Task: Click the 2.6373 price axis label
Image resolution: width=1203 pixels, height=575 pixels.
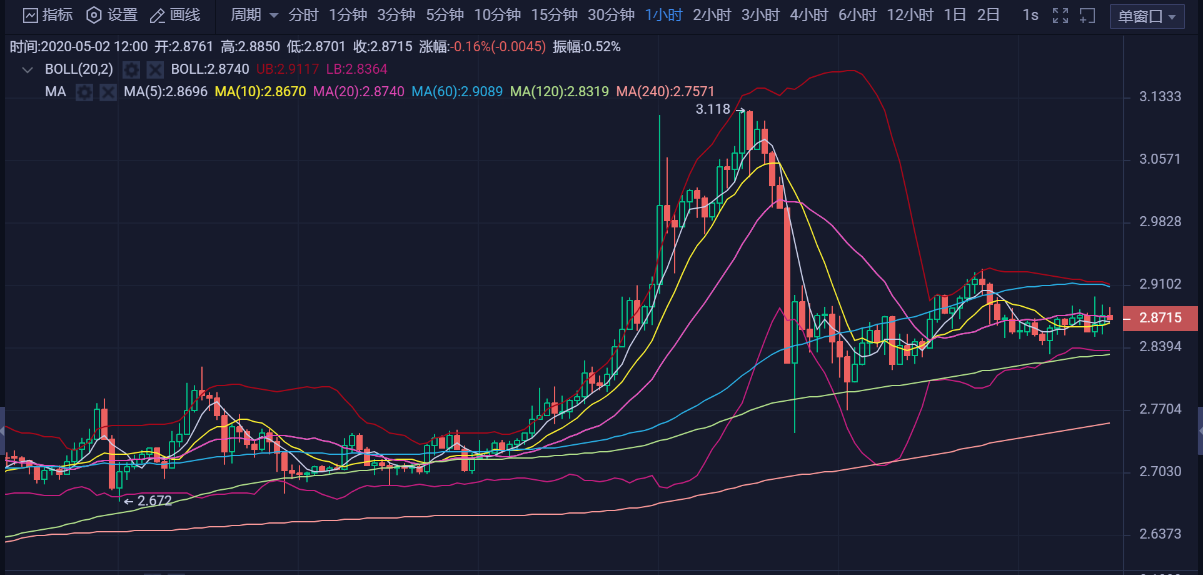Action: pos(1161,534)
